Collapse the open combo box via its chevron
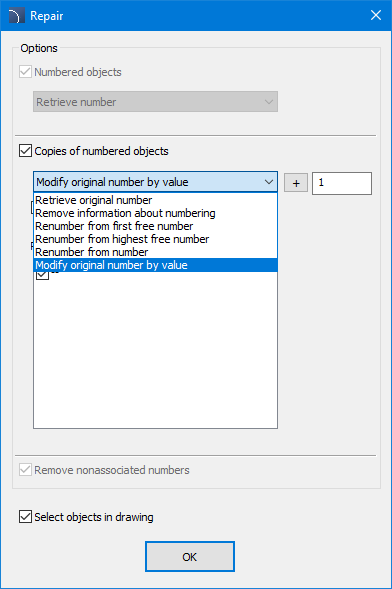This screenshot has width=392, height=589. coord(268,182)
